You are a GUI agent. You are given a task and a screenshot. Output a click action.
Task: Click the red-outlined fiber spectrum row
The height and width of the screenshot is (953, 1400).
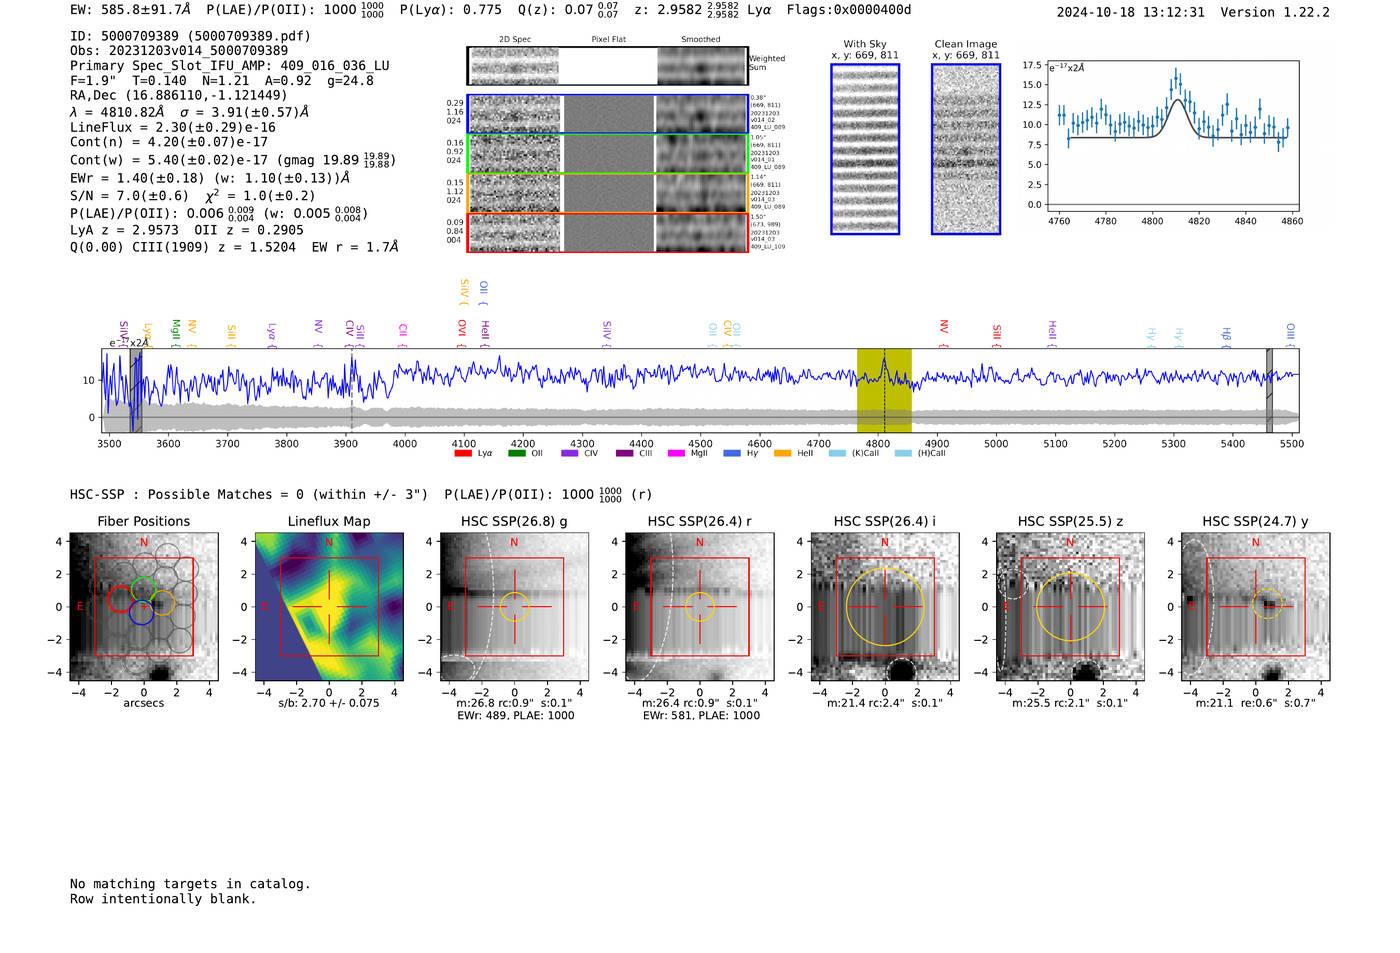607,232
